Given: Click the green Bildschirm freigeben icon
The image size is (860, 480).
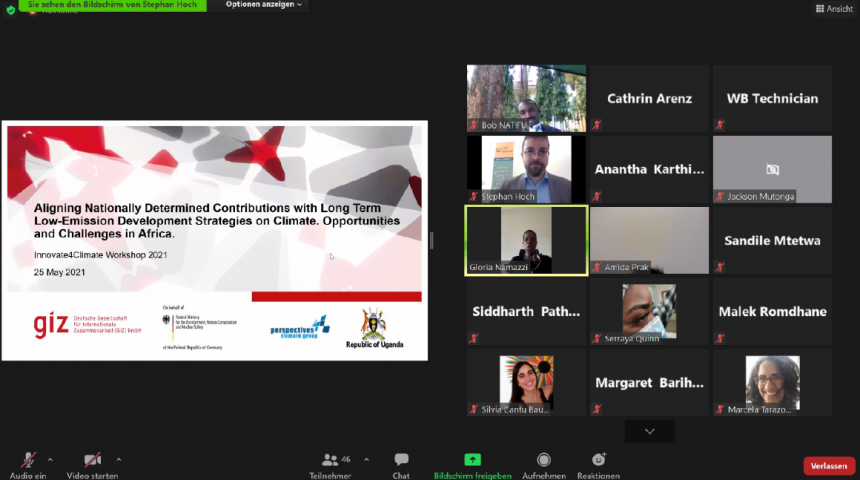Looking at the screenshot, I should tap(472, 460).
